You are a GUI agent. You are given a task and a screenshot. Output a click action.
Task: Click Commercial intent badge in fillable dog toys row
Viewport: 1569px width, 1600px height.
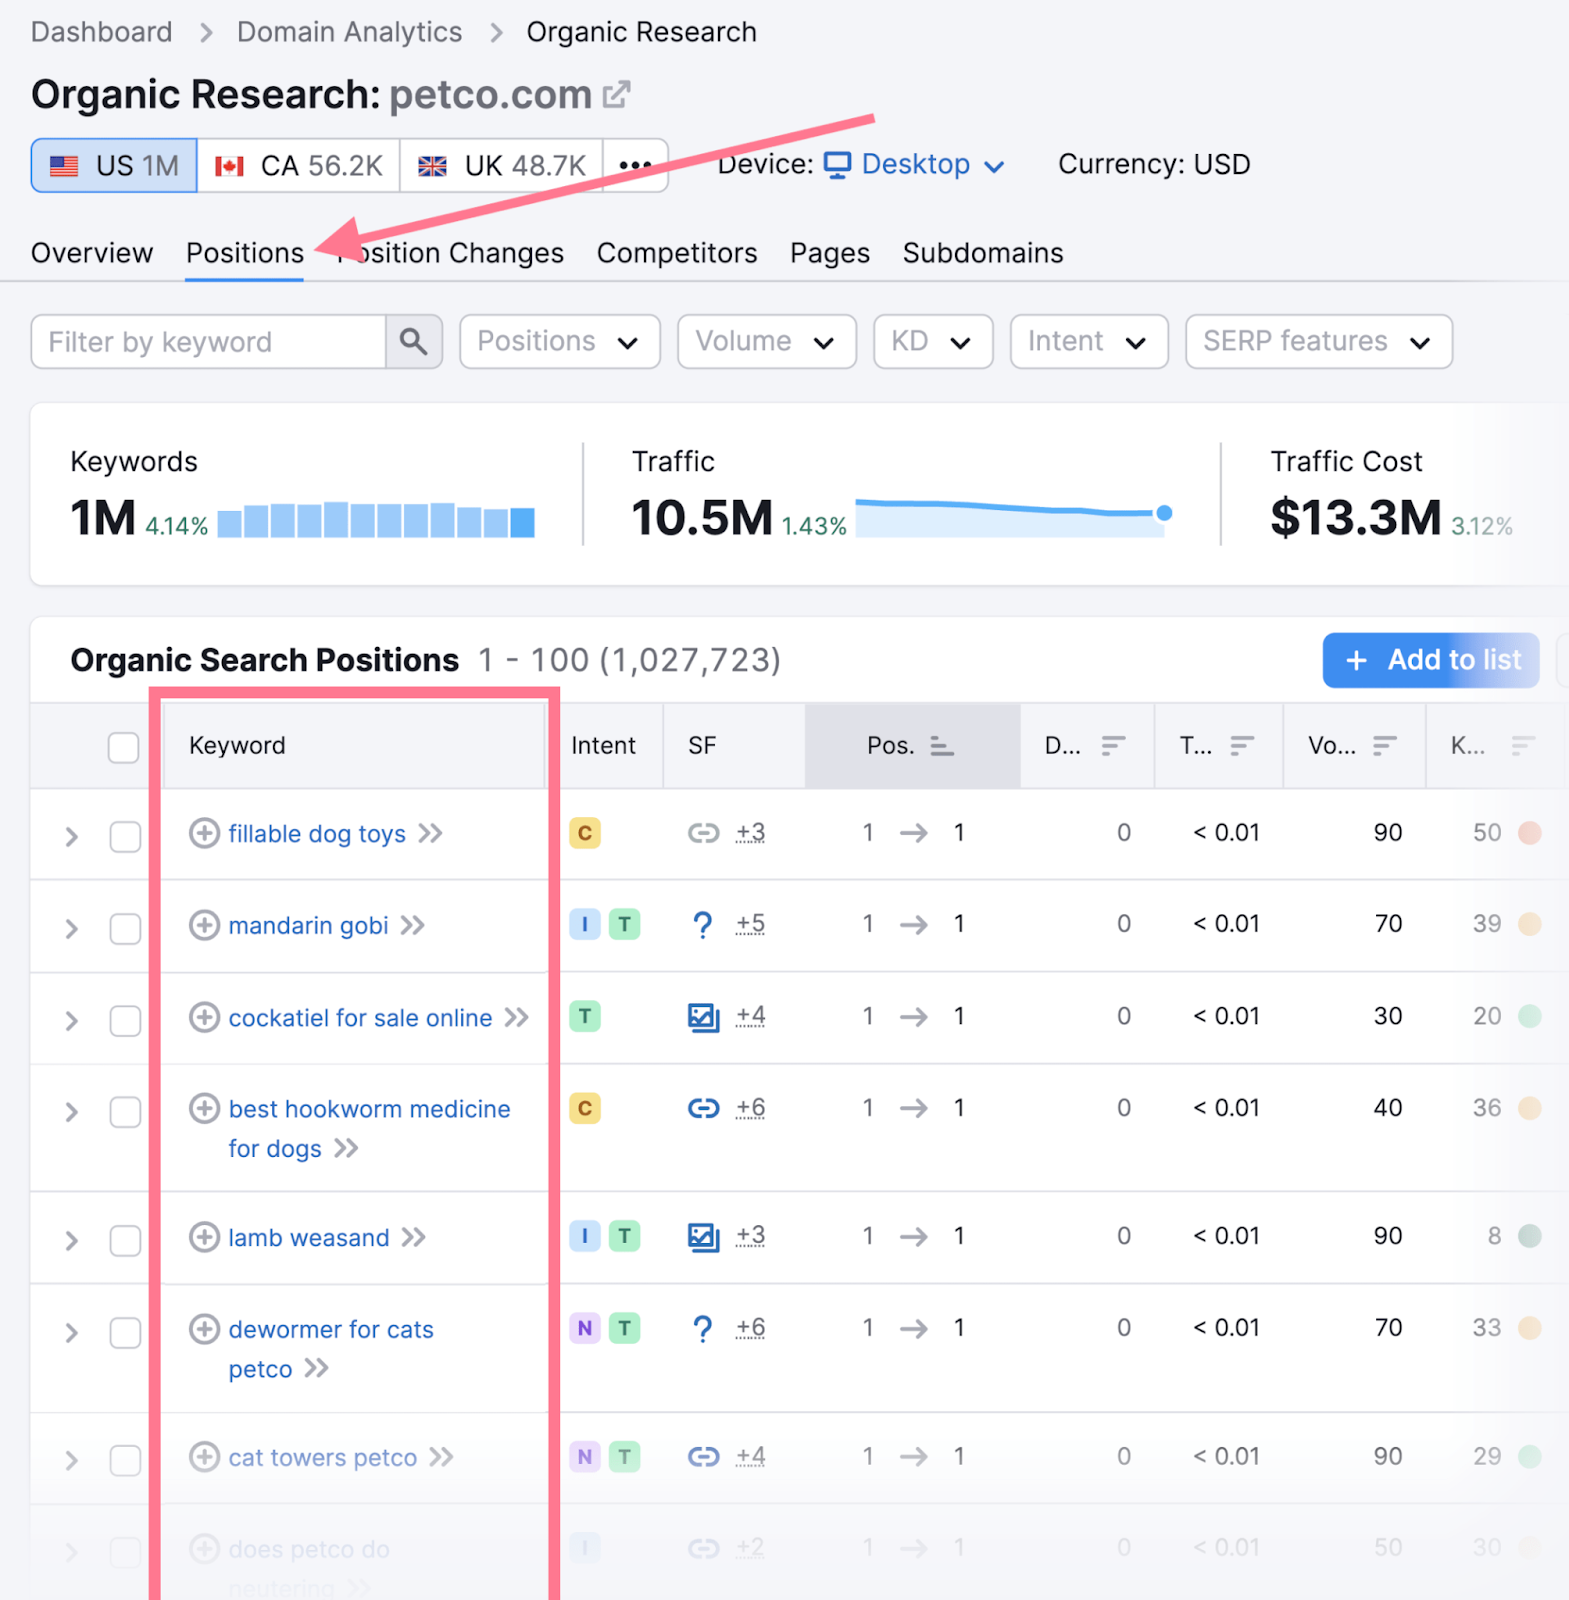(x=585, y=832)
